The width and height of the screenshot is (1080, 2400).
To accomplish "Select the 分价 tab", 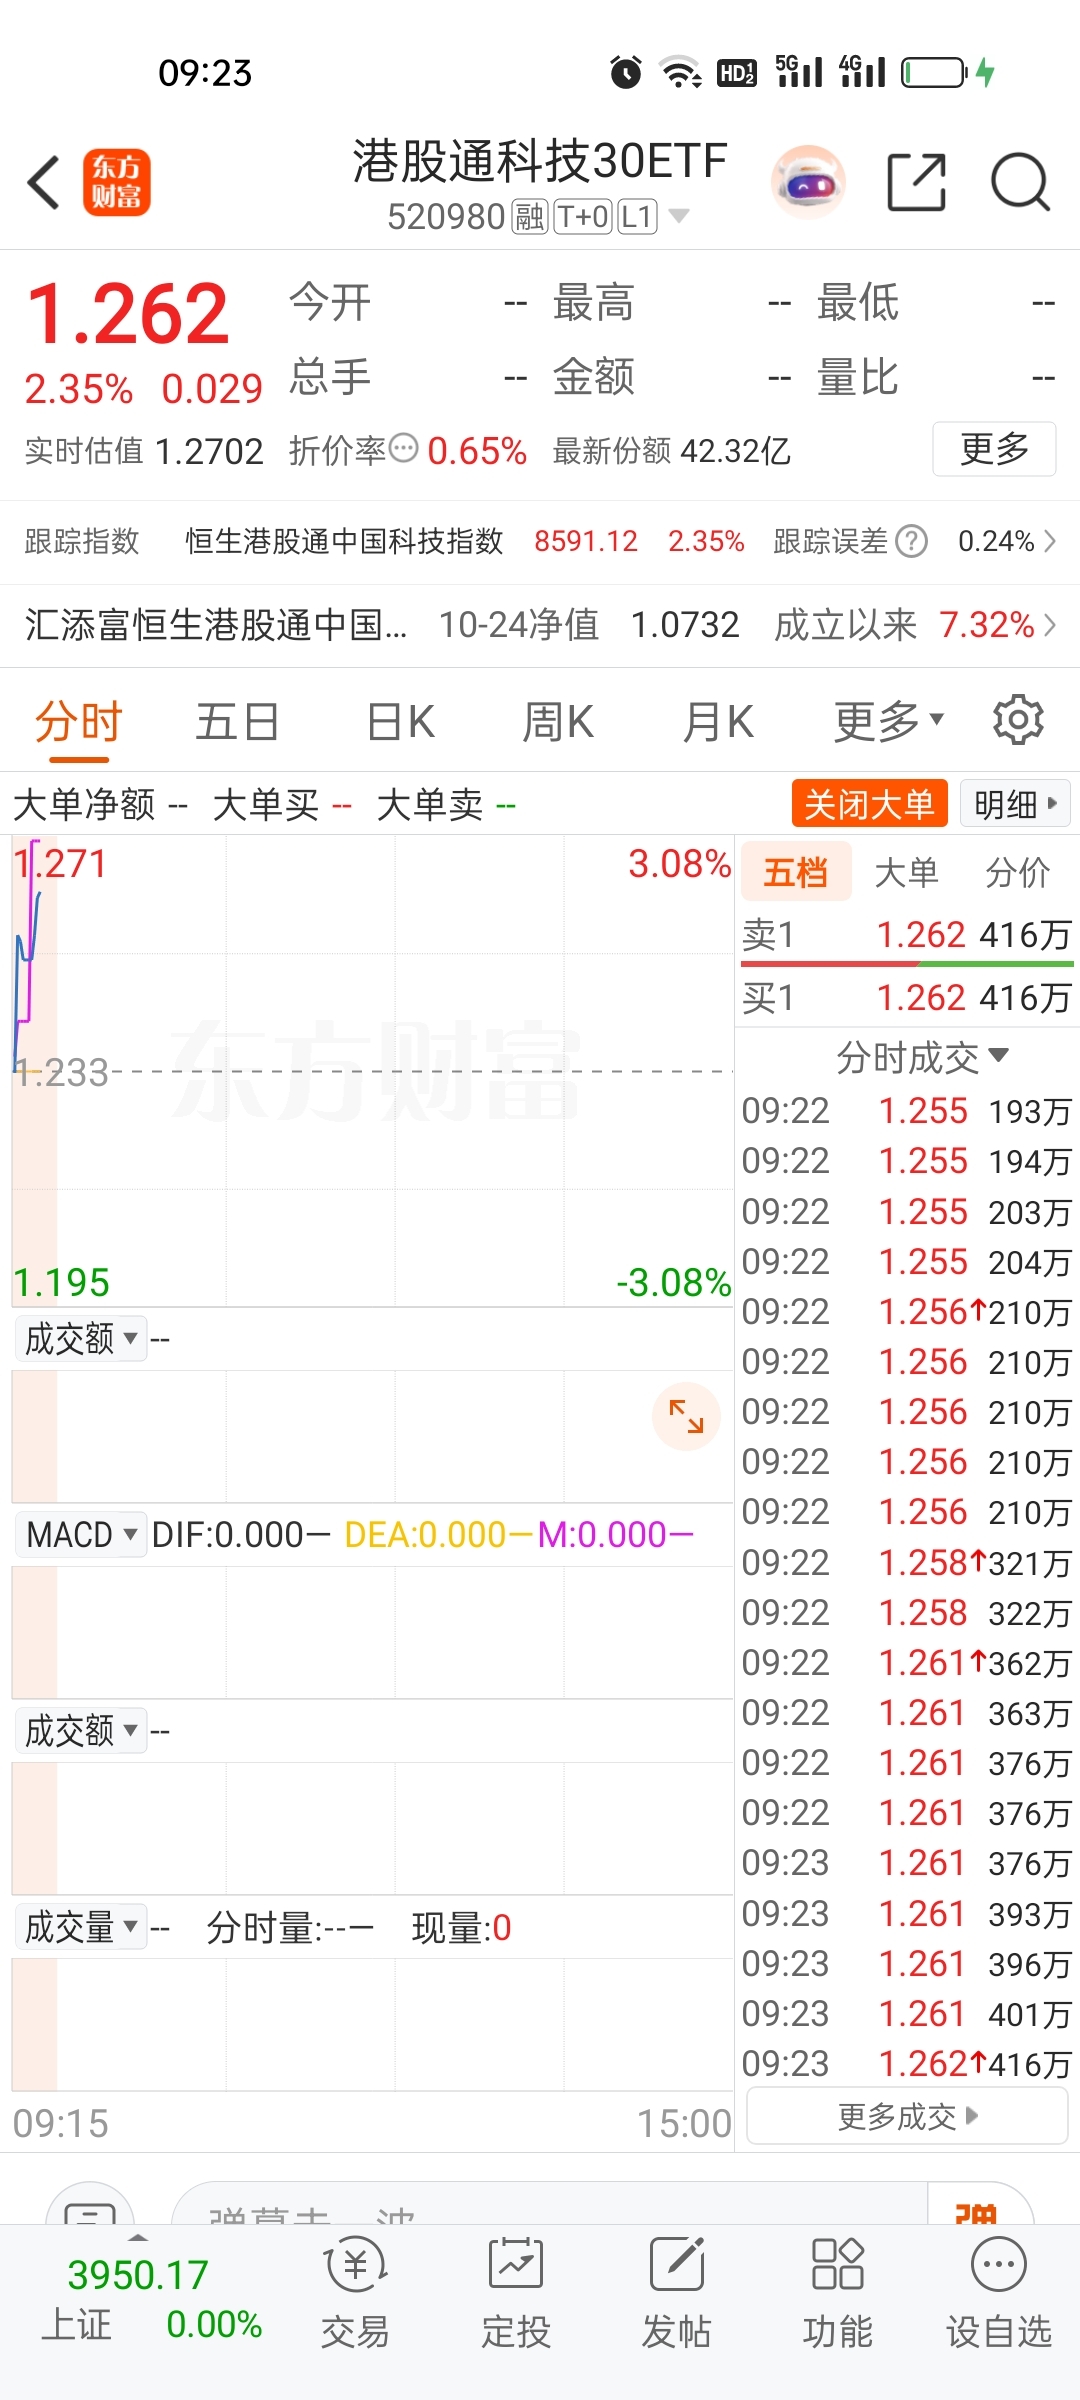I will [1017, 872].
